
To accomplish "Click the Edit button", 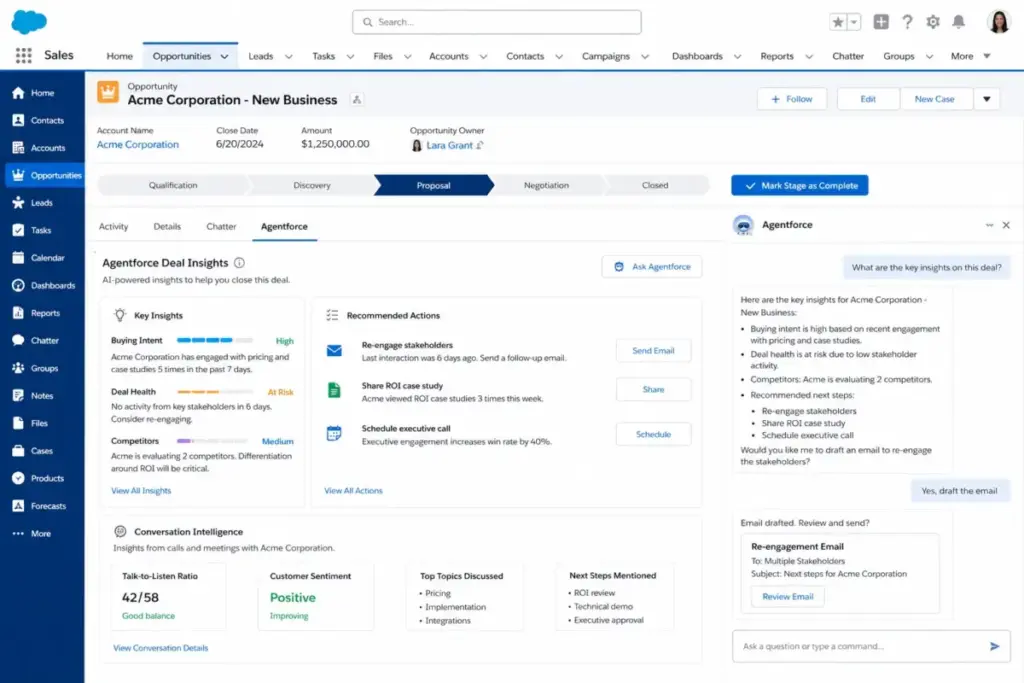I will (x=868, y=99).
